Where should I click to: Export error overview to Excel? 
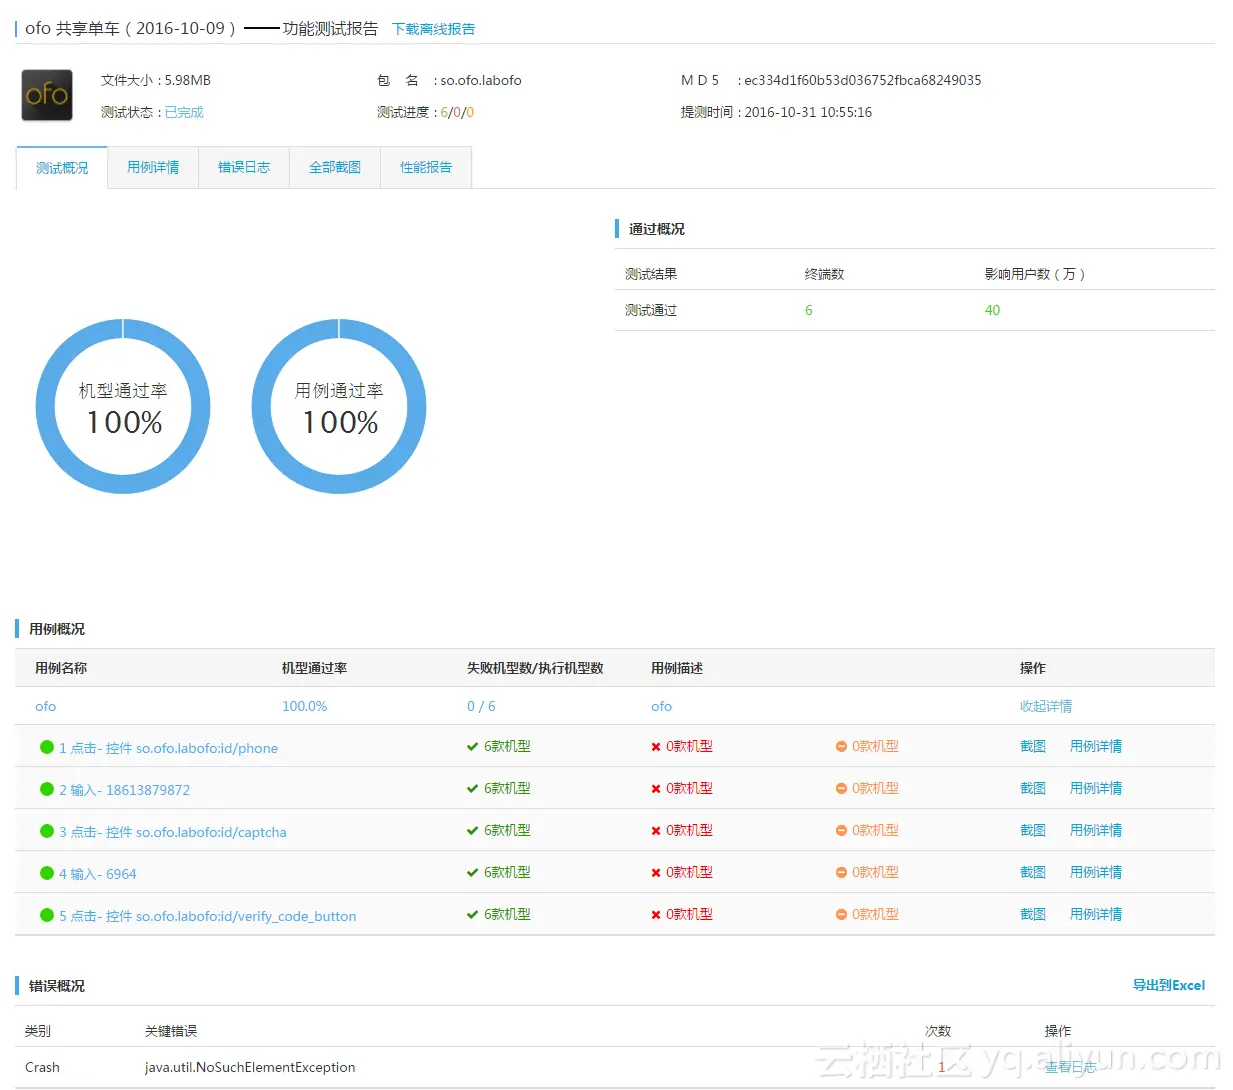coord(1169,985)
